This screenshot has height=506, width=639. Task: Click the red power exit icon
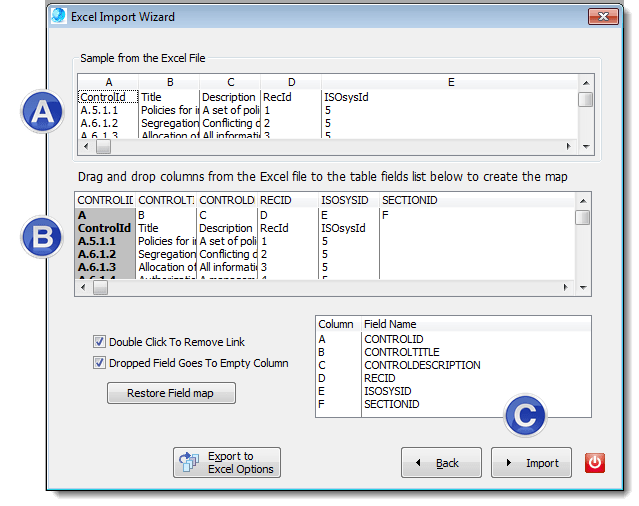(x=595, y=463)
